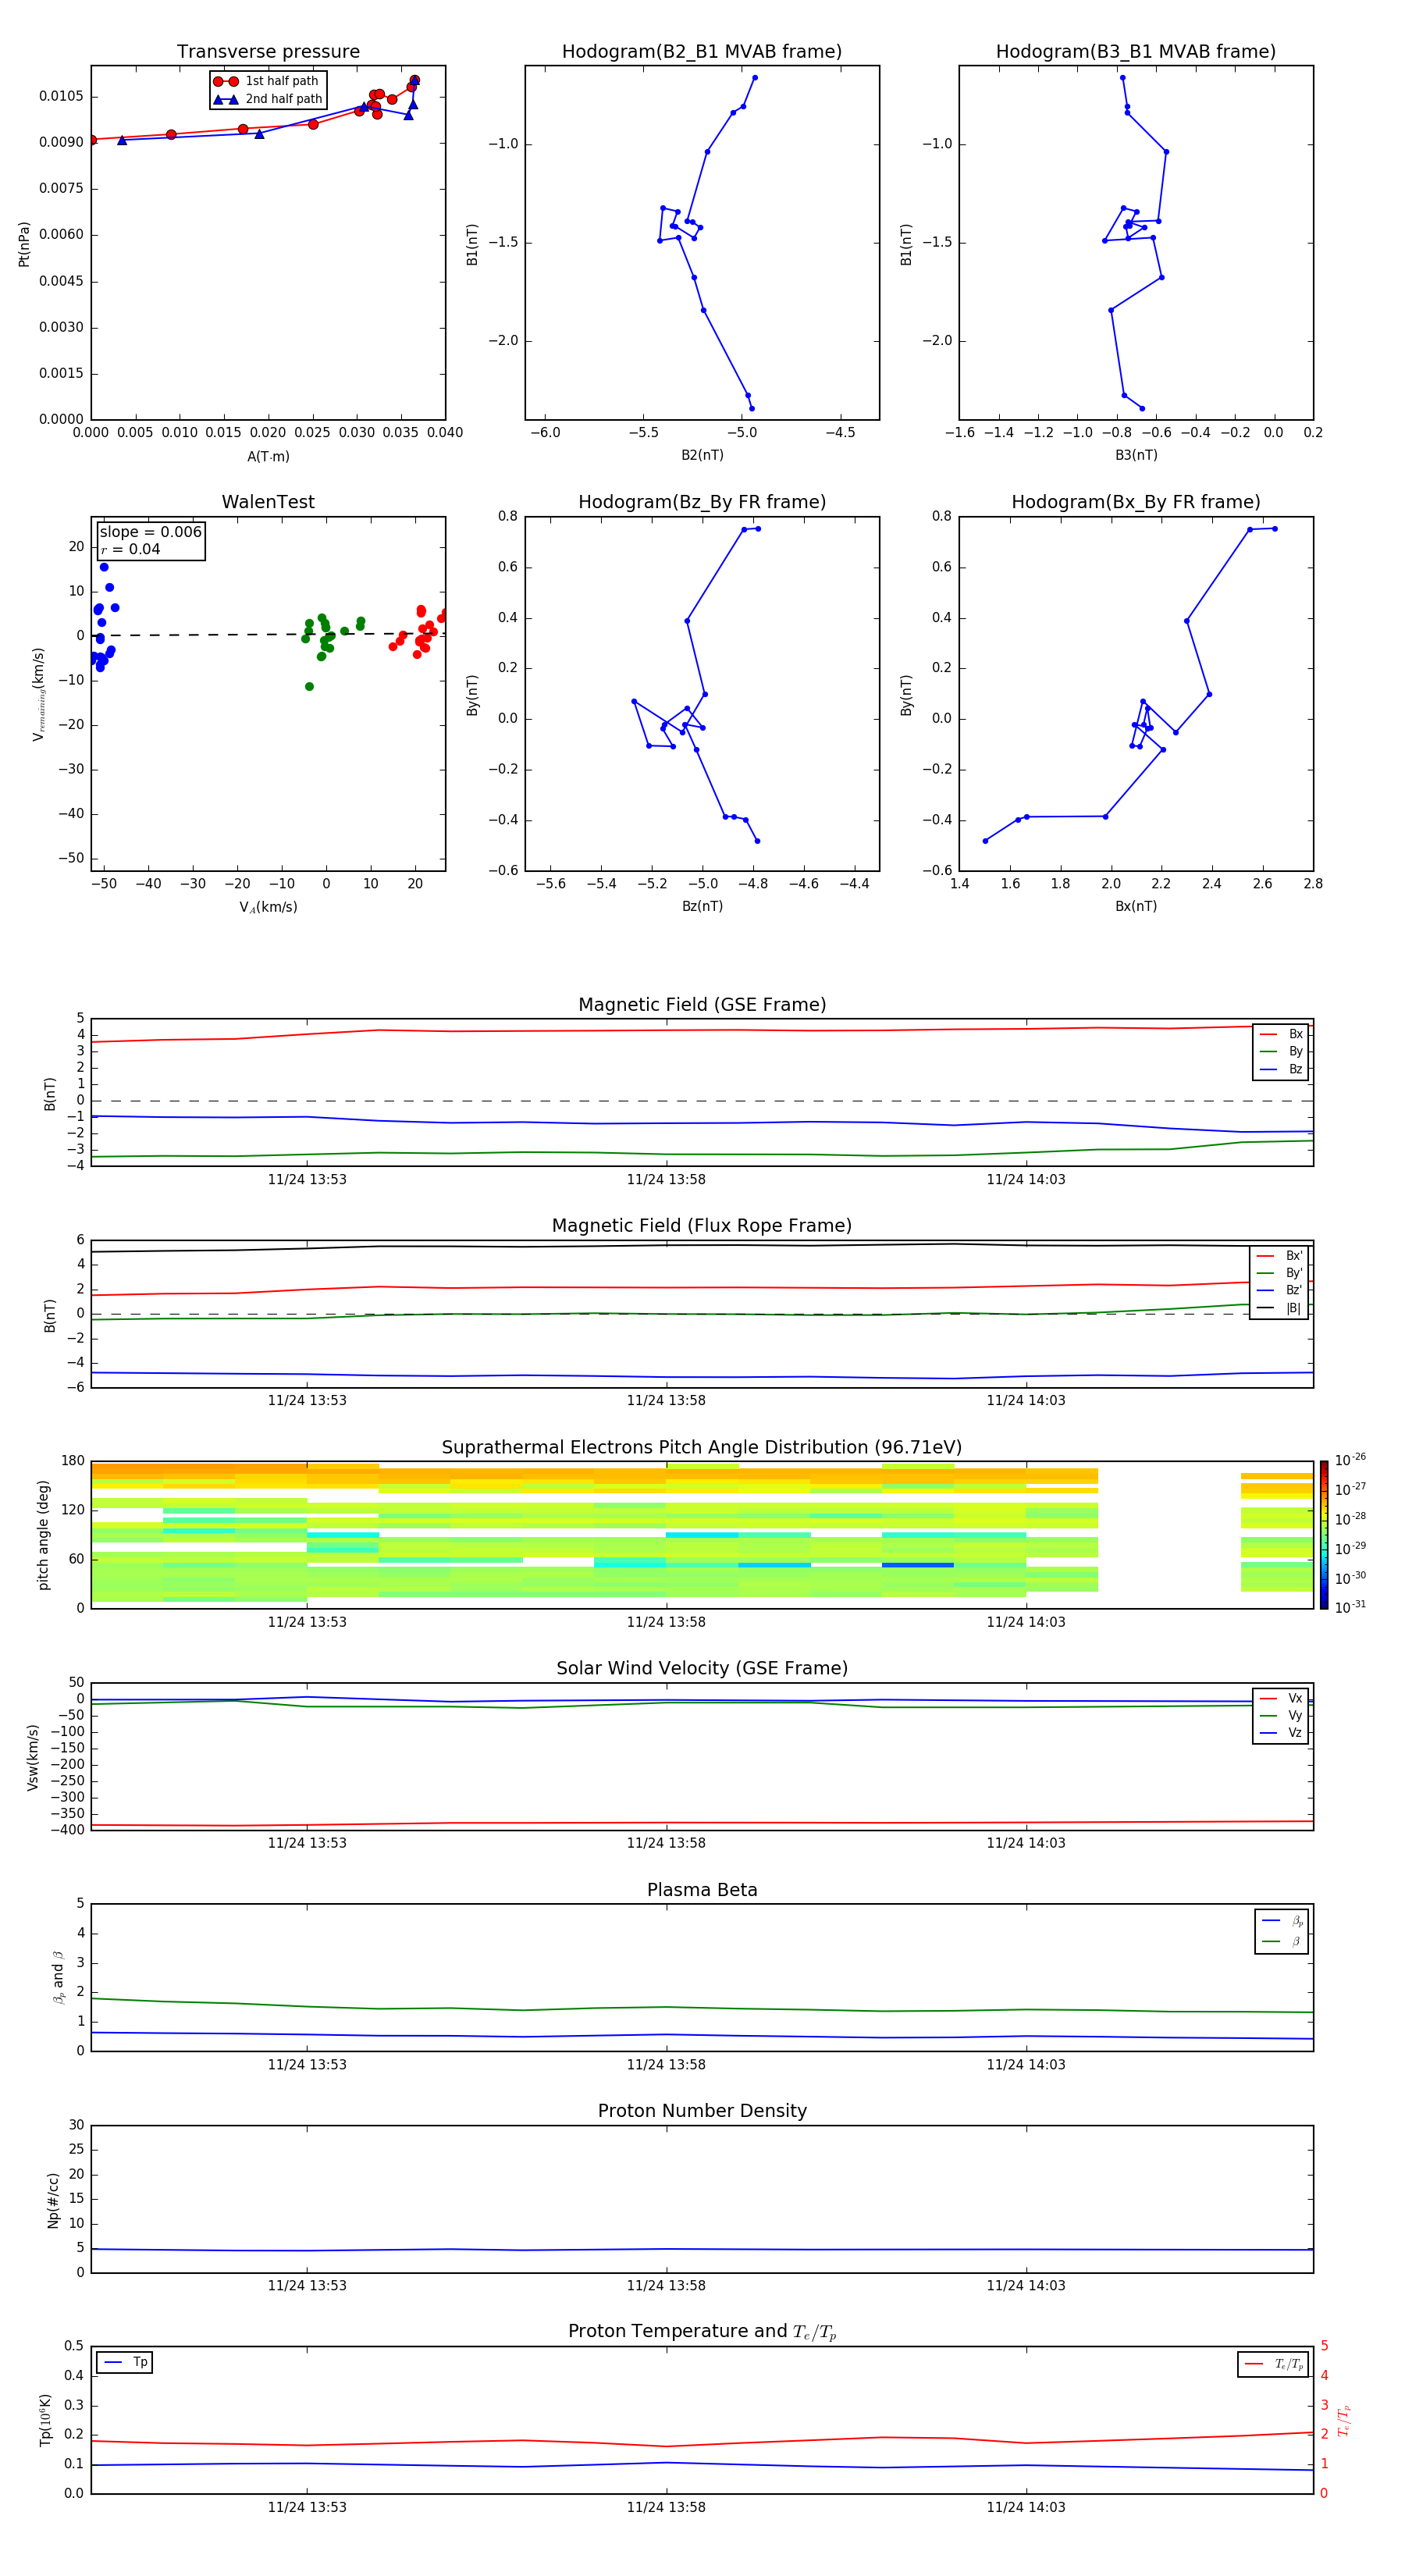Click 'Vy' entry in velocity legend
The height and width of the screenshot is (2576, 1405).
click(1281, 1716)
